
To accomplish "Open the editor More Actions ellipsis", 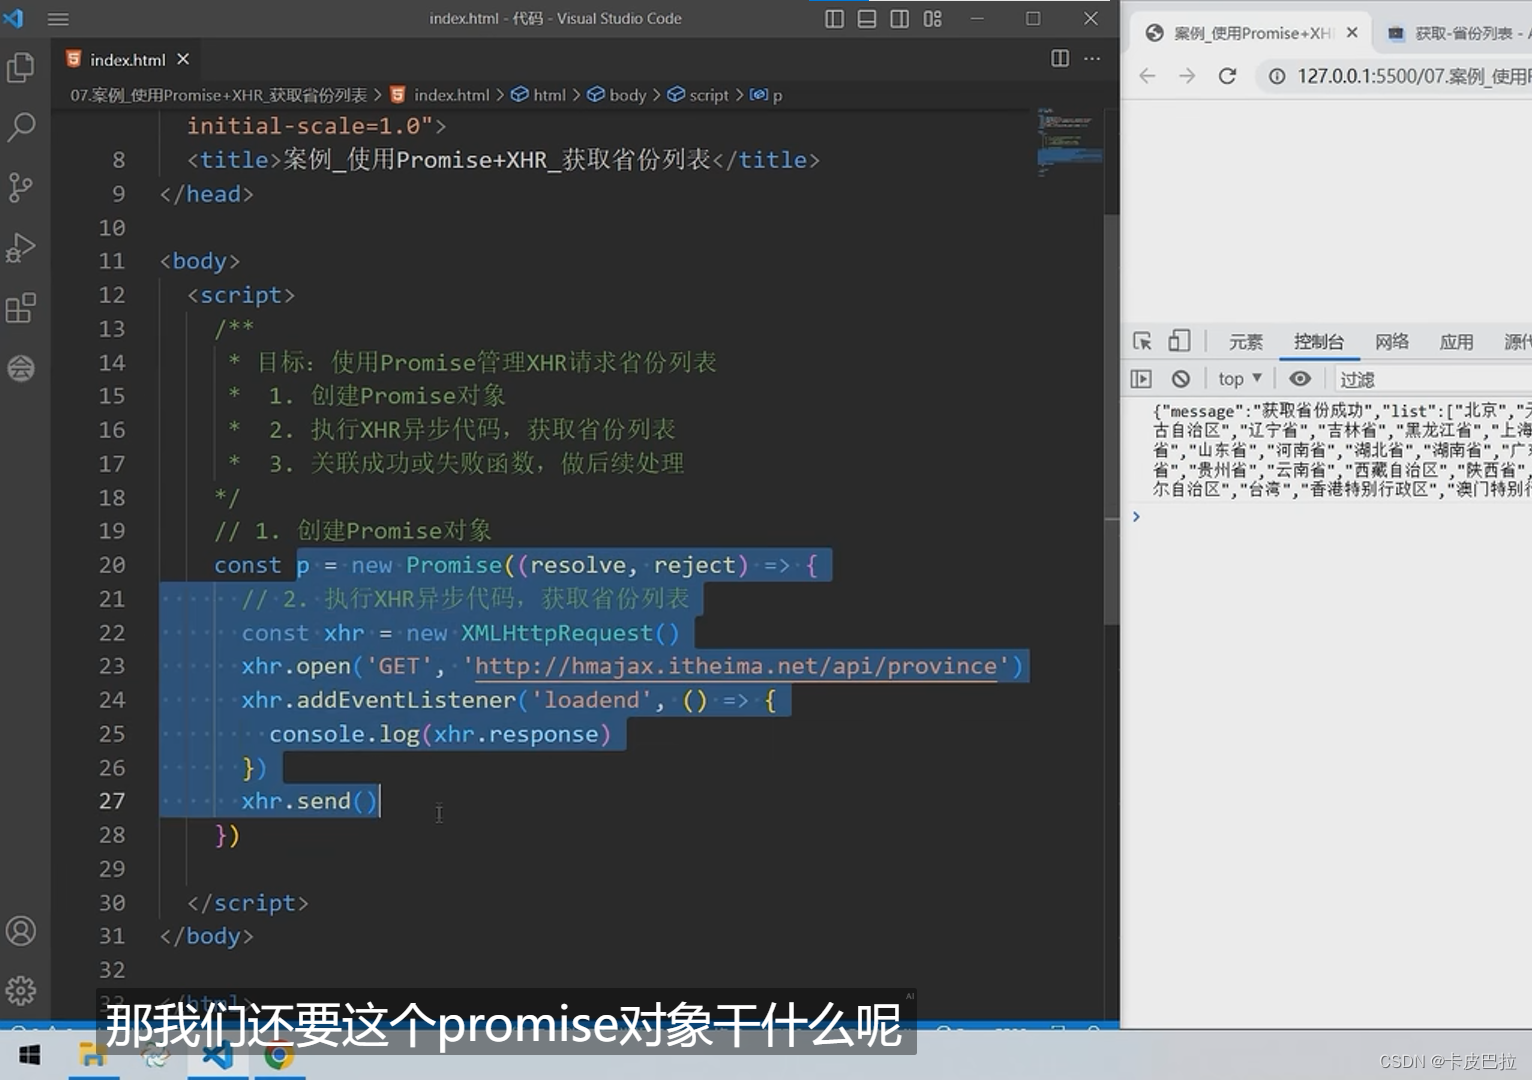I will [1092, 58].
